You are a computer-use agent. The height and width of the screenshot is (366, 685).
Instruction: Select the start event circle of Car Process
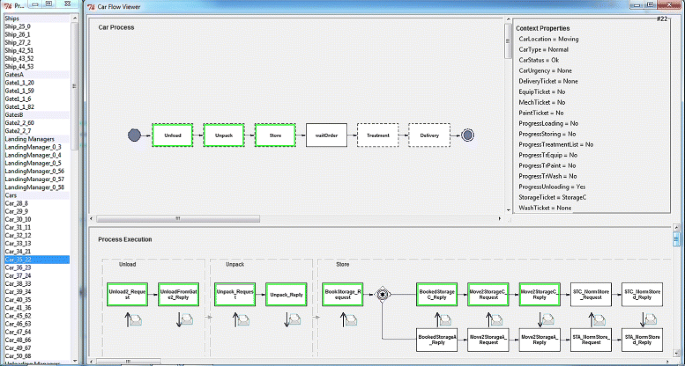point(135,135)
